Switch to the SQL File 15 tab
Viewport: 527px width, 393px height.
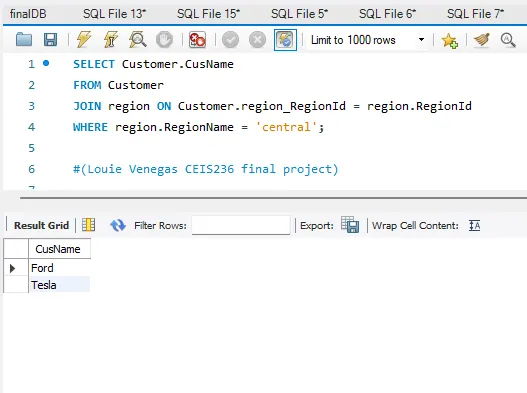click(209, 14)
